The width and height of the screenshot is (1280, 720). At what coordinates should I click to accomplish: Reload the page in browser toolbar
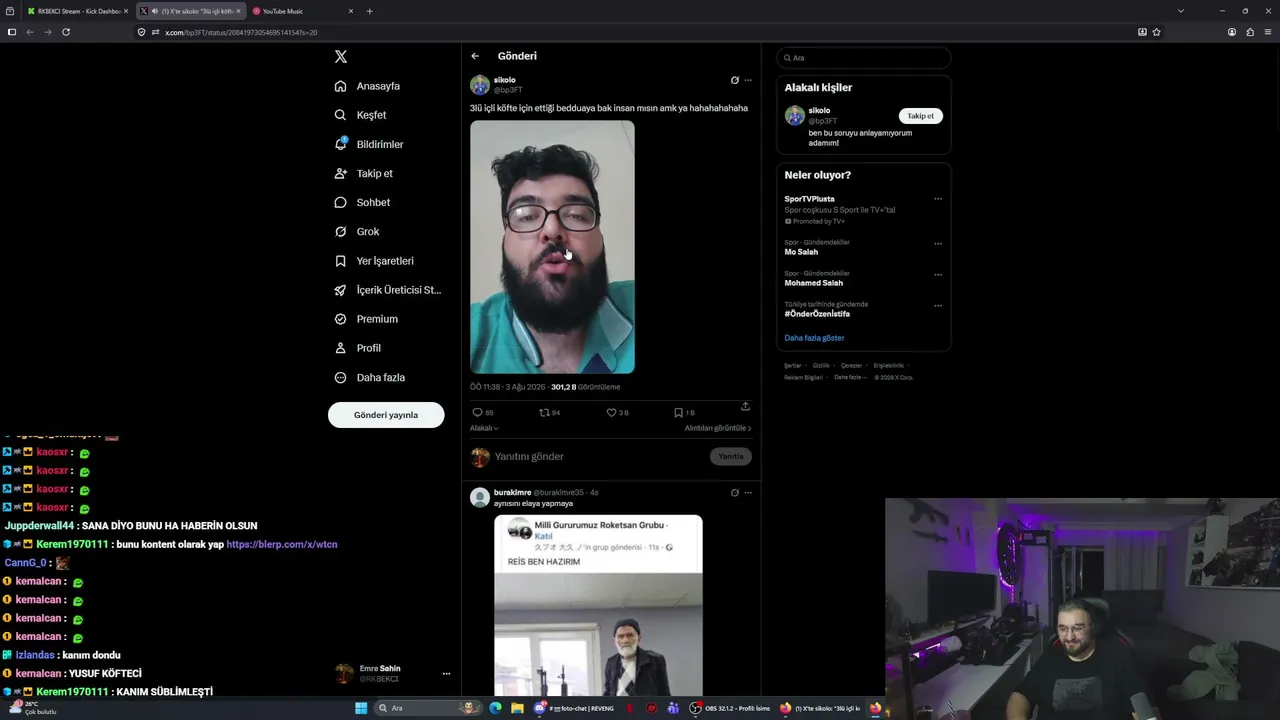pyautogui.click(x=66, y=32)
